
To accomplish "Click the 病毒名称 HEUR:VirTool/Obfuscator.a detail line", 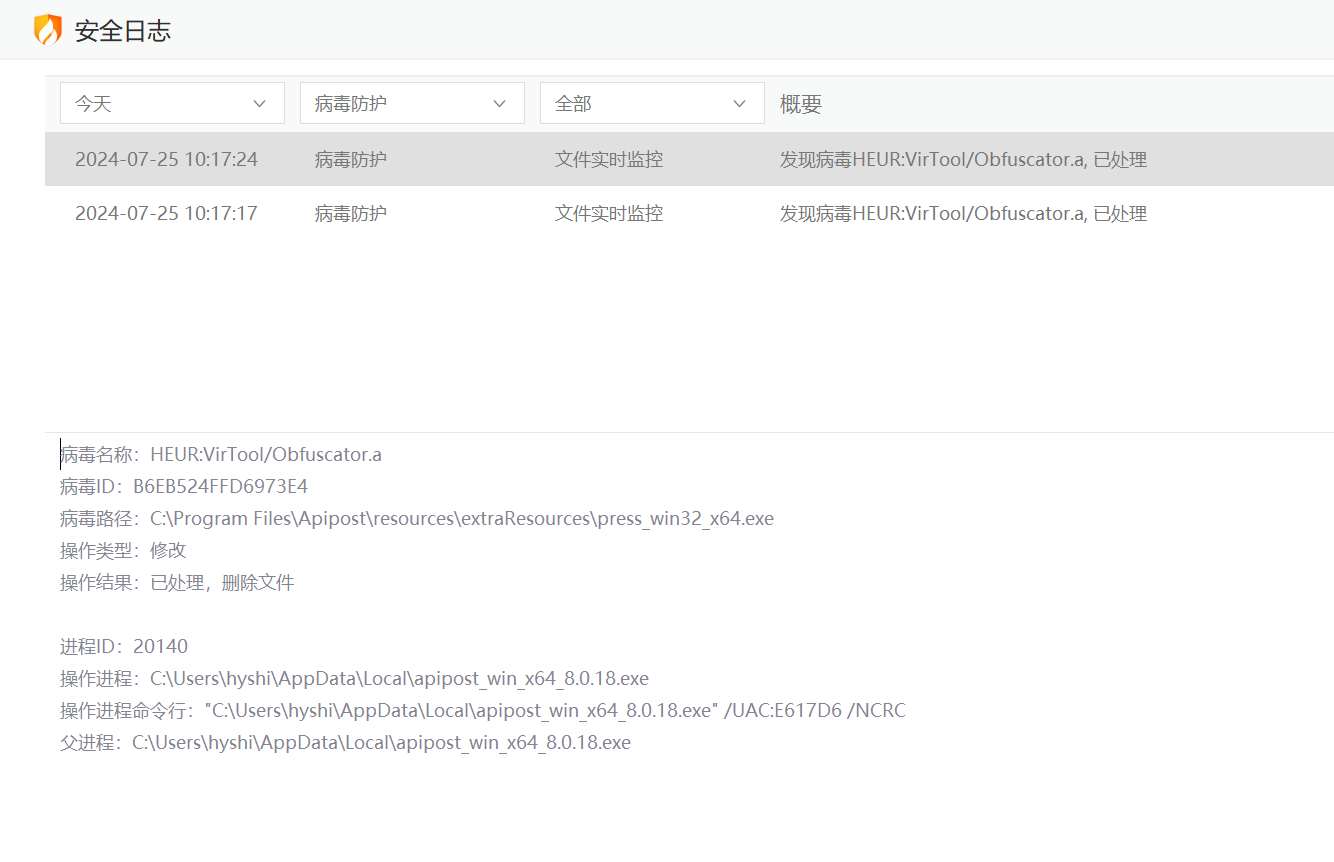I will (221, 455).
